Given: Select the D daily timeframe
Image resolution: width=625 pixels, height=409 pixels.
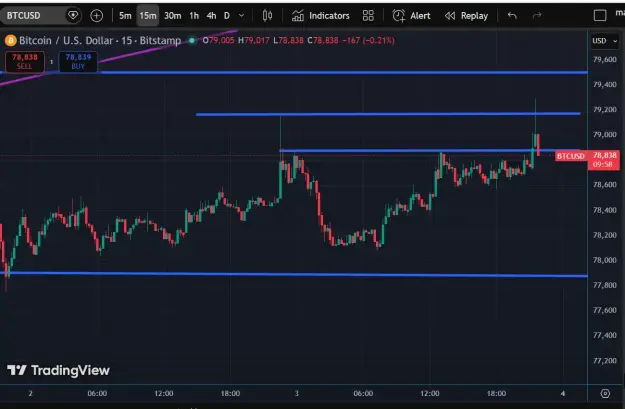Looking at the screenshot, I should [227, 16].
